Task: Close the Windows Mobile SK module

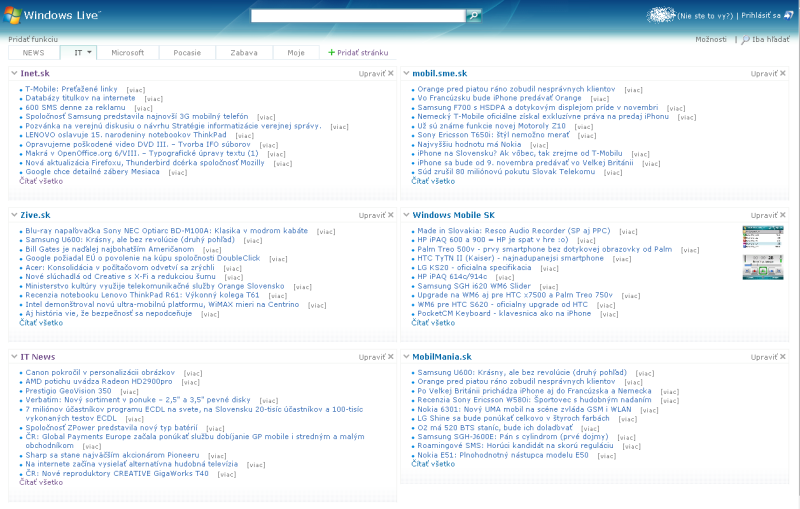Action: point(783,215)
